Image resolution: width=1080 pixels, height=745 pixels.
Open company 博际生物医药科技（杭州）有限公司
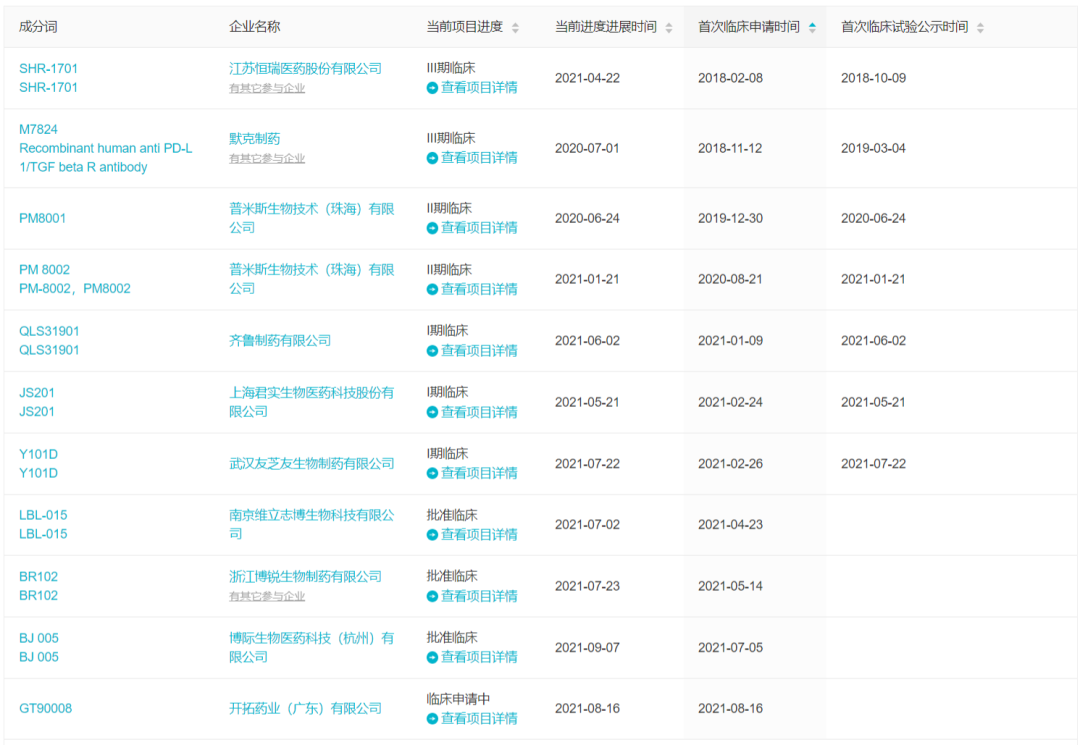point(311,647)
